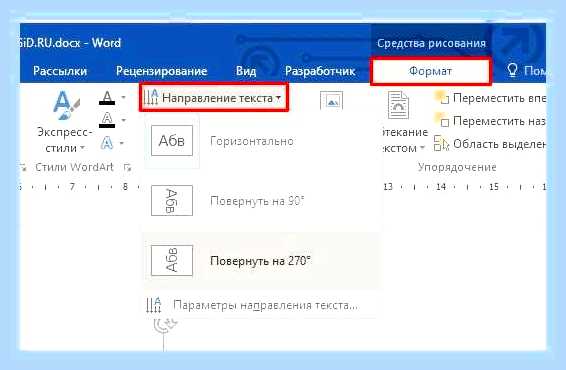Click the Переместить вперед button
Image resolution: width=566 pixels, height=370 pixels.
coord(491,98)
